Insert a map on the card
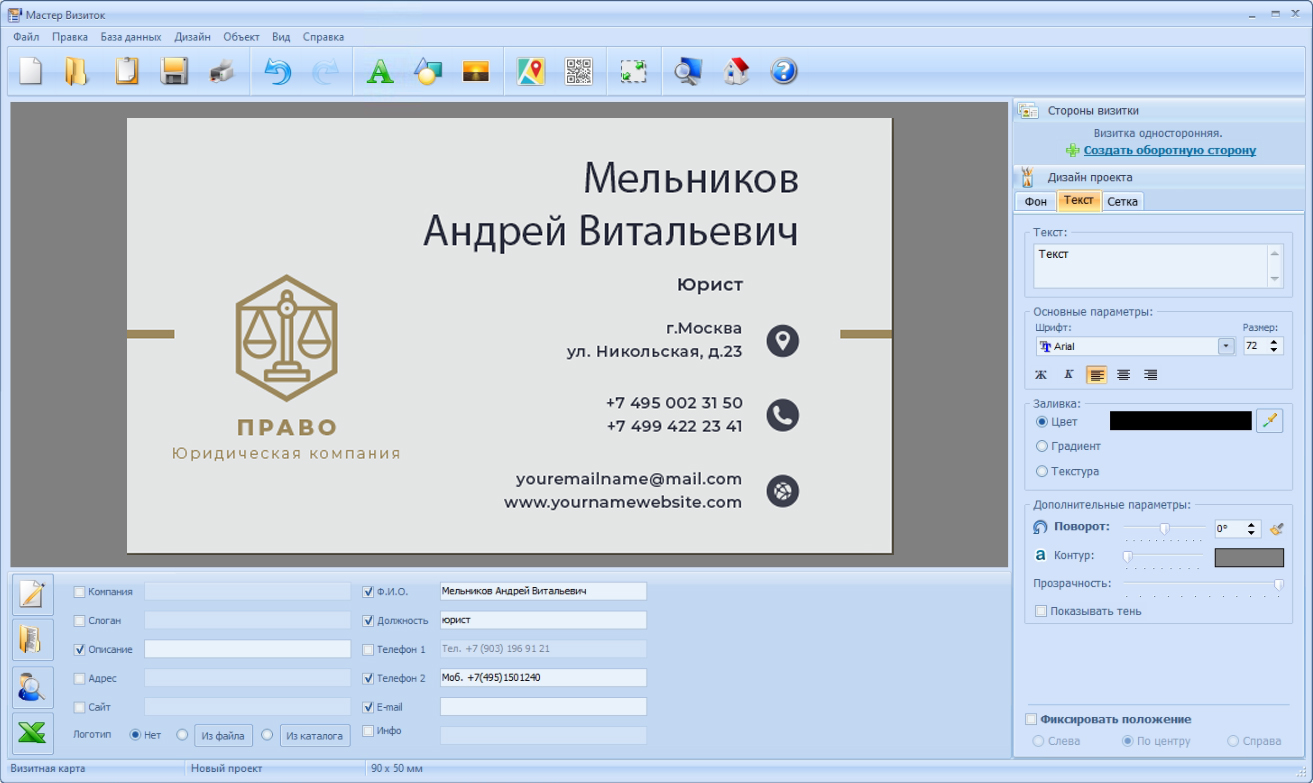 click(x=531, y=71)
